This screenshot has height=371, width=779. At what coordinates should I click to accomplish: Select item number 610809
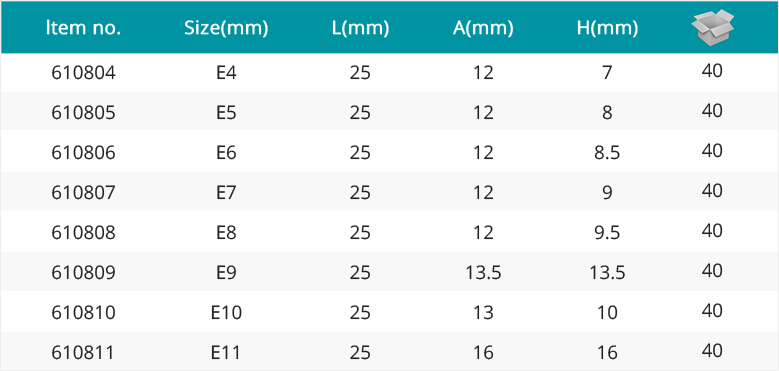click(83, 272)
